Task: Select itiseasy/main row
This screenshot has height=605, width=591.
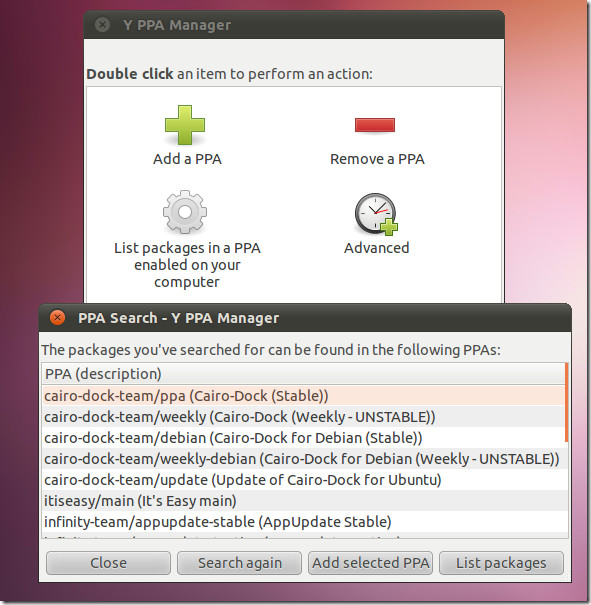Action: coord(303,501)
